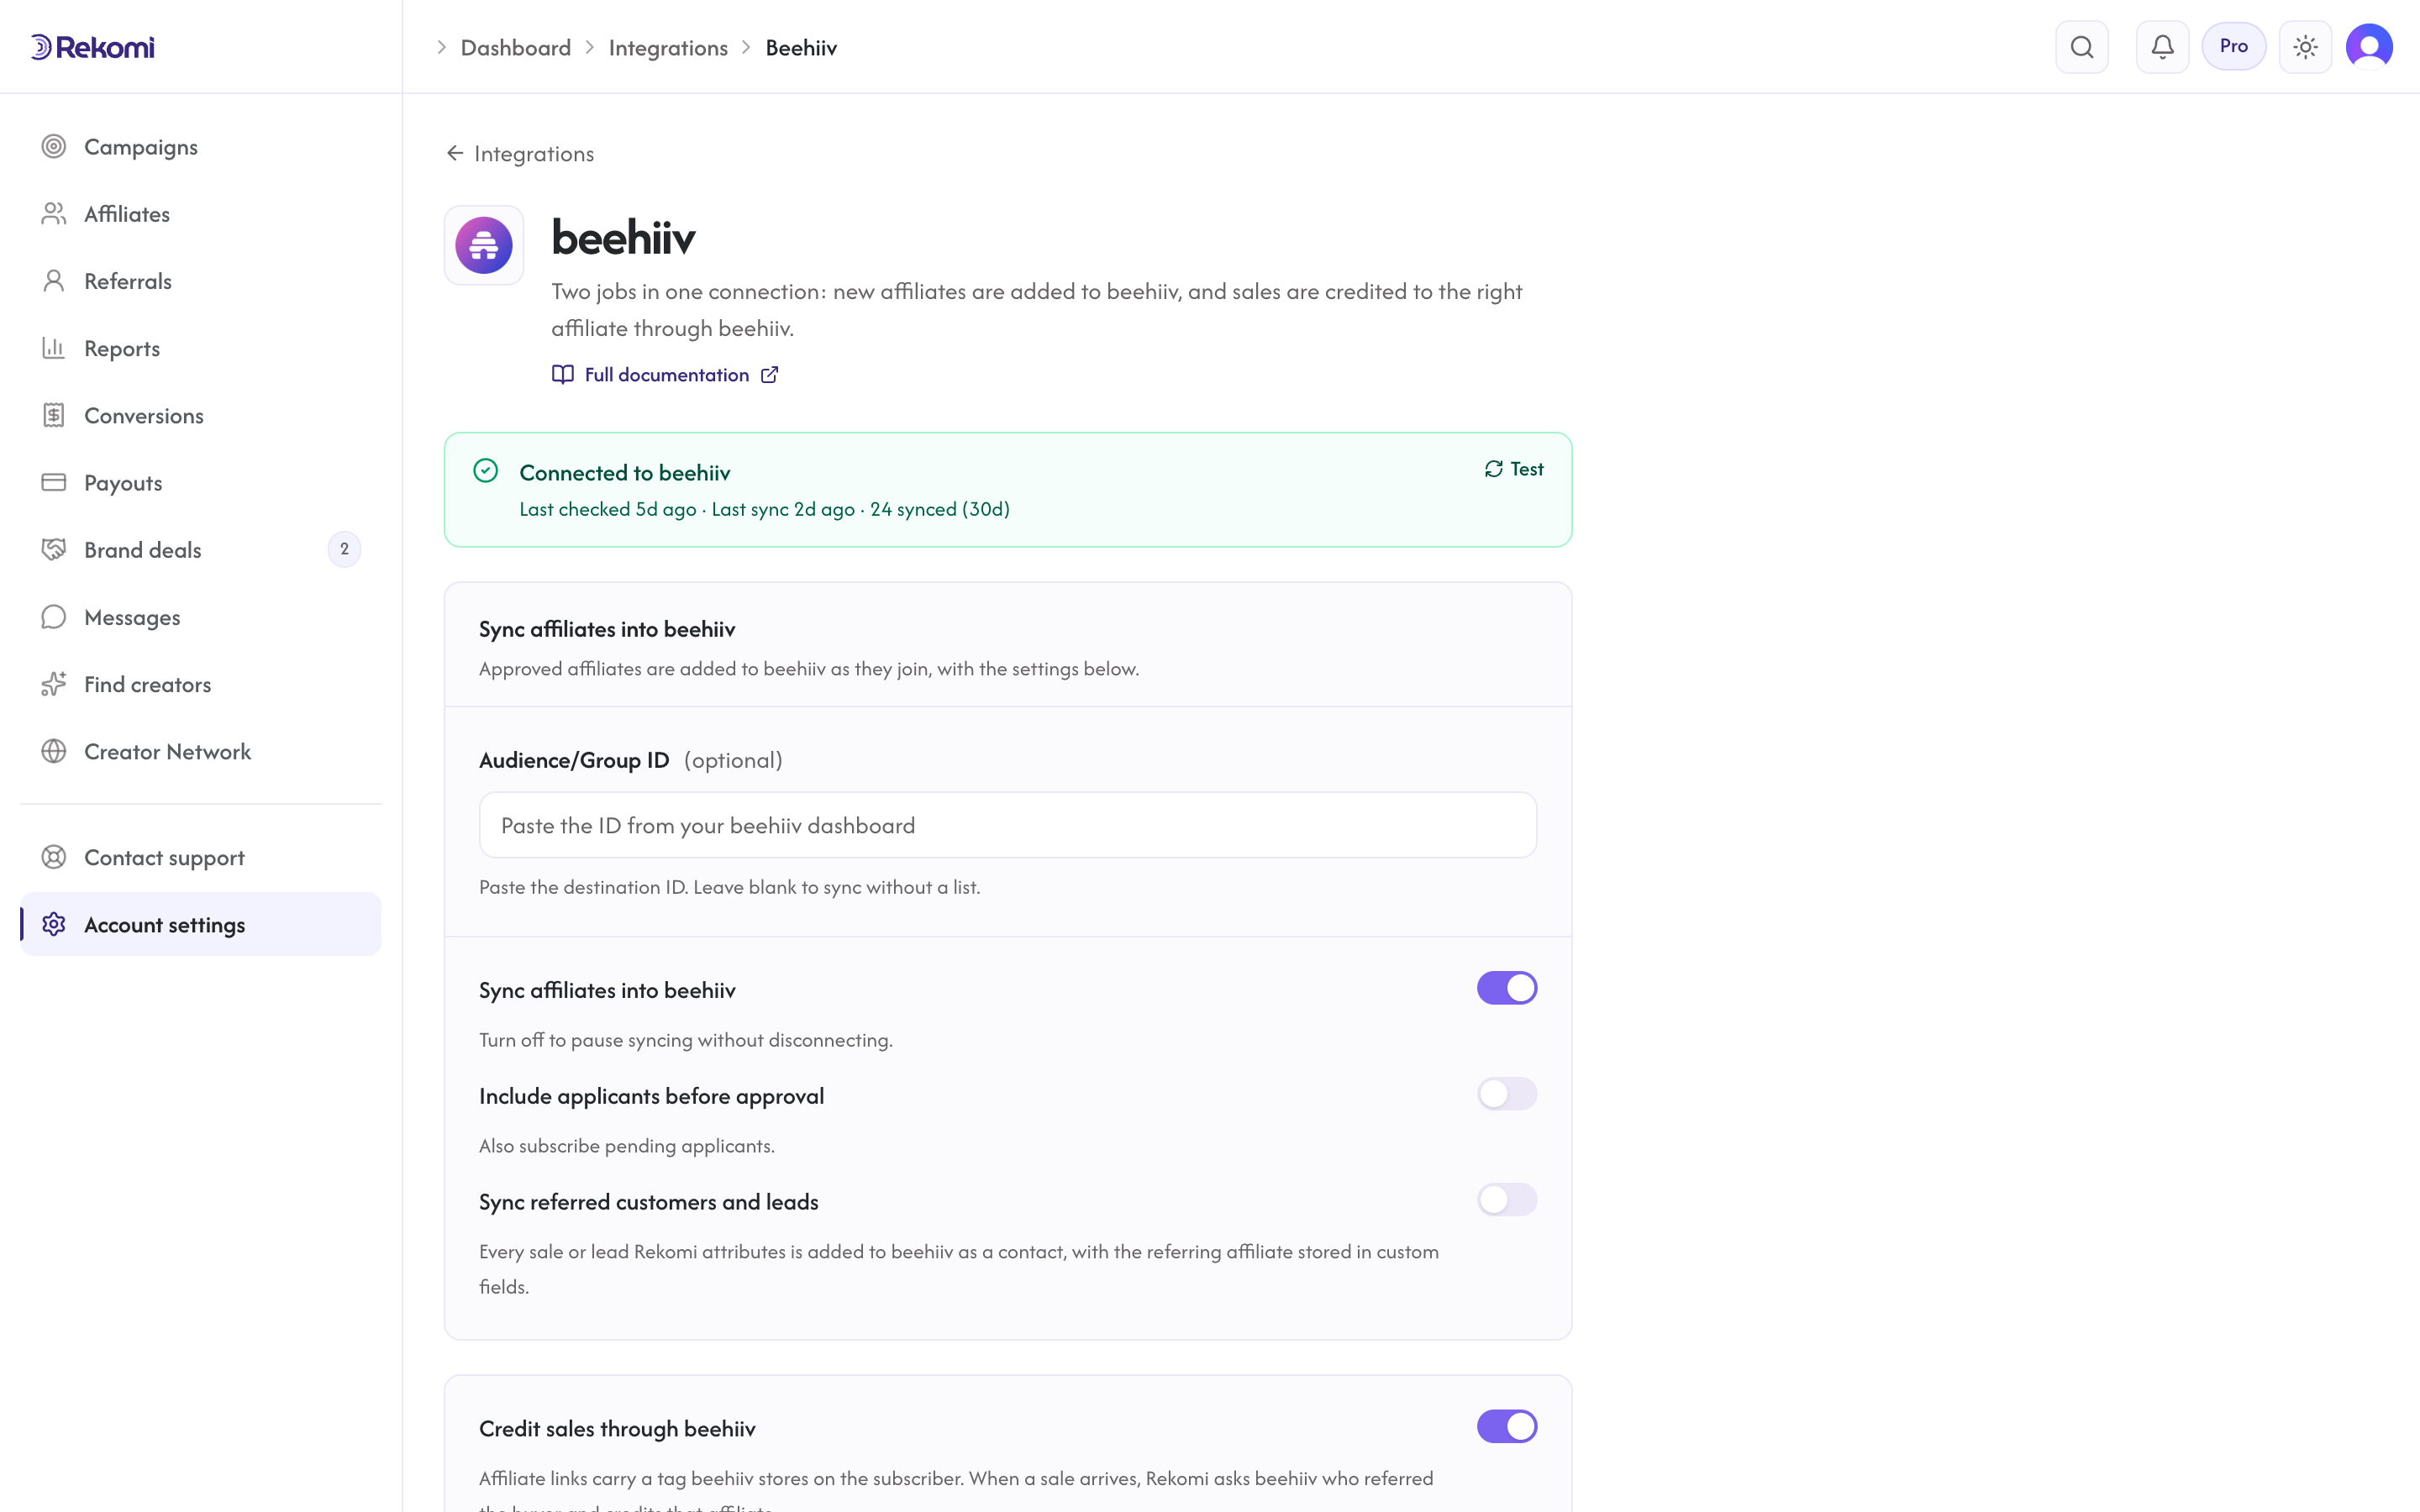Open notifications bell
The width and height of the screenshot is (2420, 1512).
pyautogui.click(x=2162, y=47)
